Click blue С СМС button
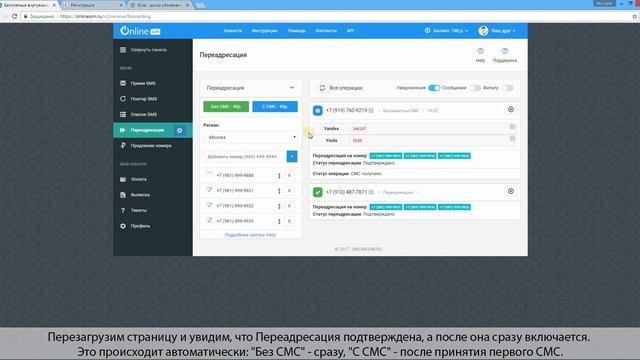Screen dimensions: 640x360 coord(275,107)
